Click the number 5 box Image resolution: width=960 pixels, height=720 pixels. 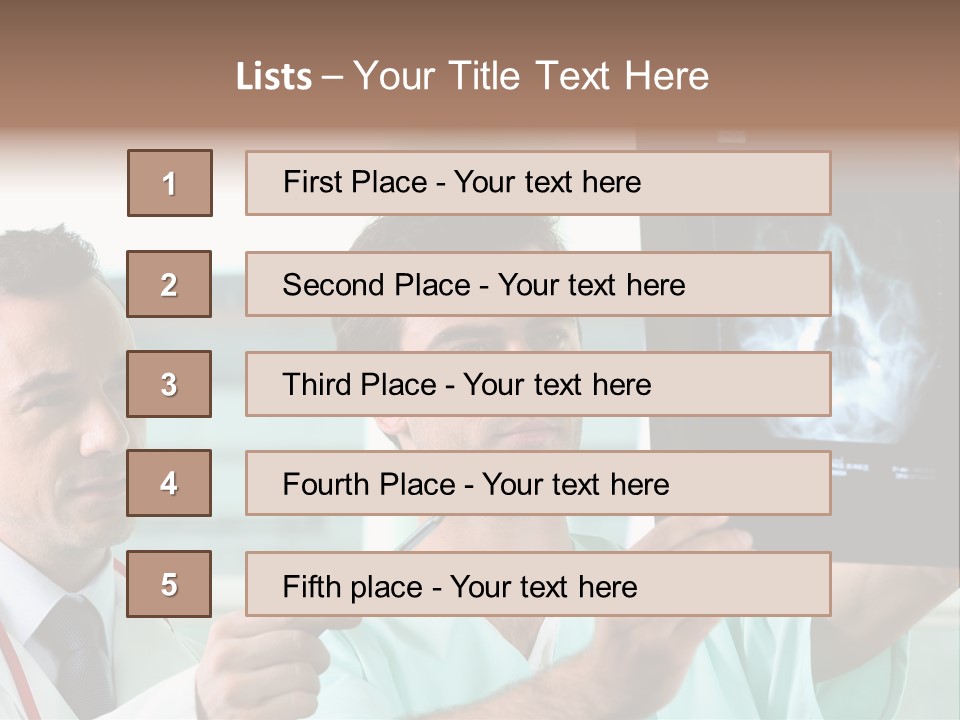pyautogui.click(x=169, y=584)
